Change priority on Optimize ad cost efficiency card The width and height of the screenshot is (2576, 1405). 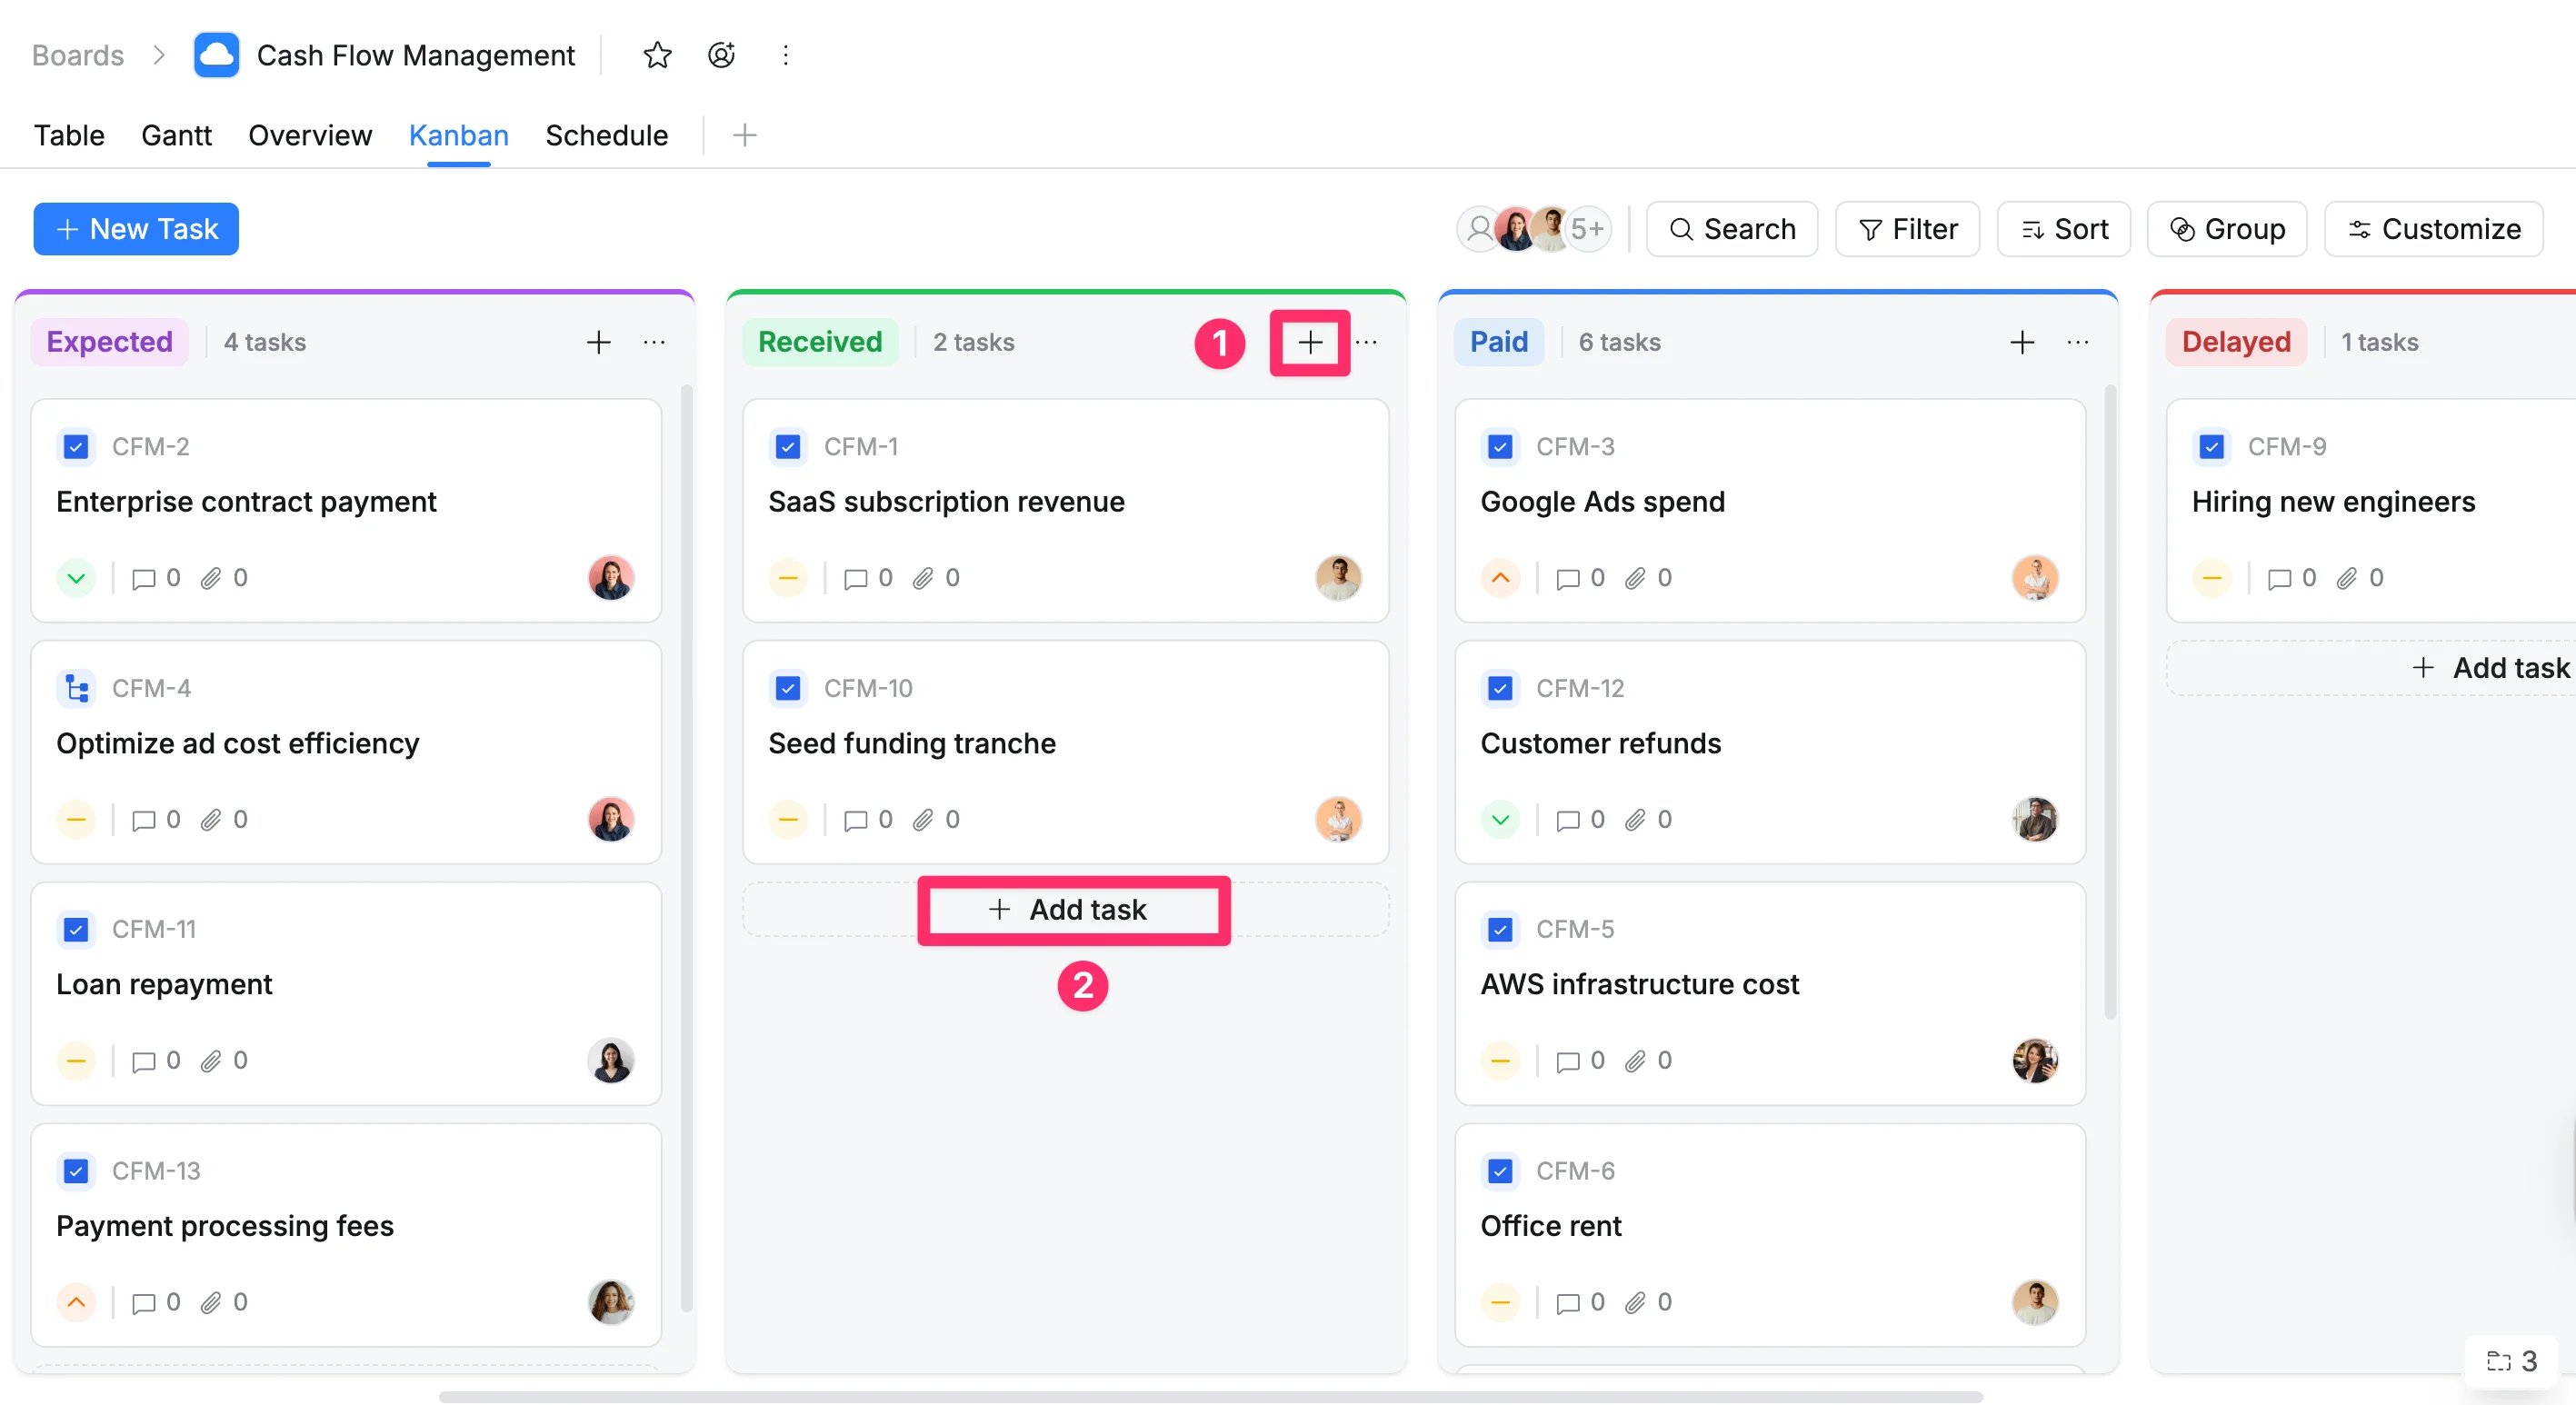(x=76, y=820)
